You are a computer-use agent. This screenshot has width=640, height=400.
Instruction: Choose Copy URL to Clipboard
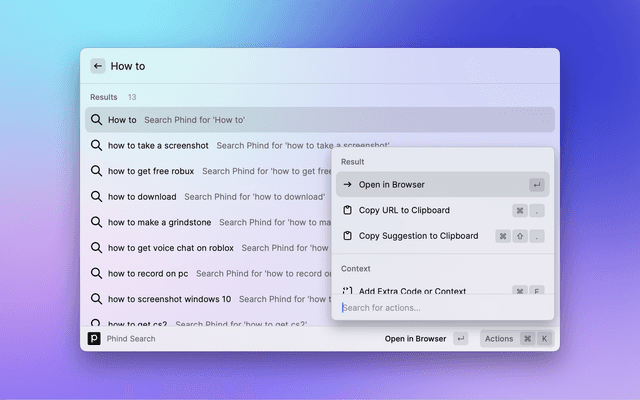coord(442,210)
